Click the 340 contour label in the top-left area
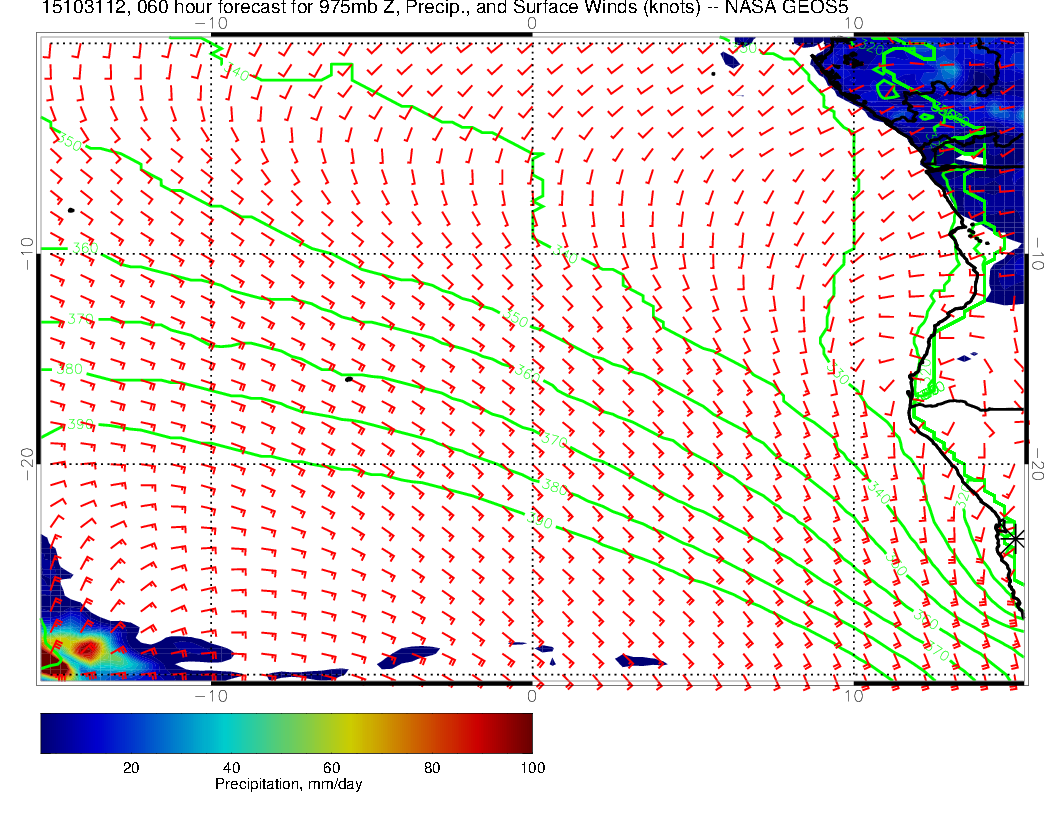The height and width of the screenshot is (816, 1056). (237, 72)
